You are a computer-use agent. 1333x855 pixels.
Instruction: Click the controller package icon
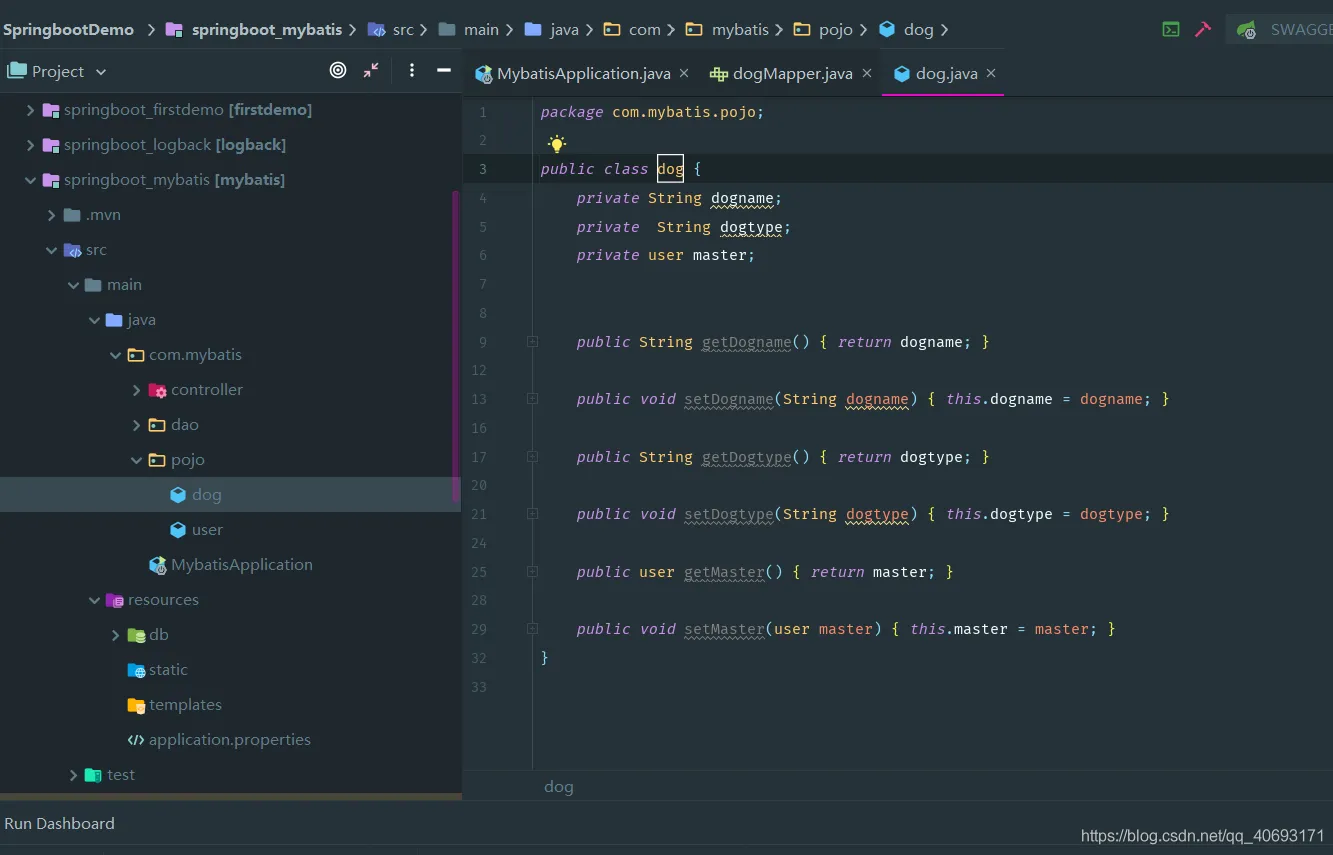pos(157,390)
